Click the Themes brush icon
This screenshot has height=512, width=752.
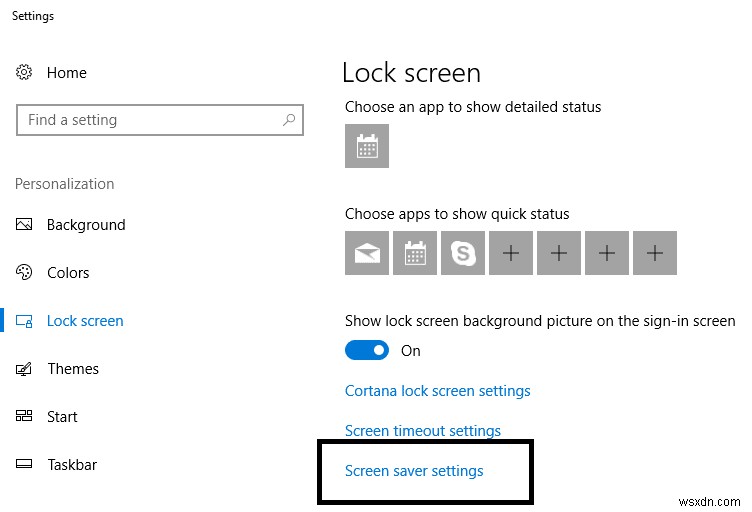click(x=24, y=369)
